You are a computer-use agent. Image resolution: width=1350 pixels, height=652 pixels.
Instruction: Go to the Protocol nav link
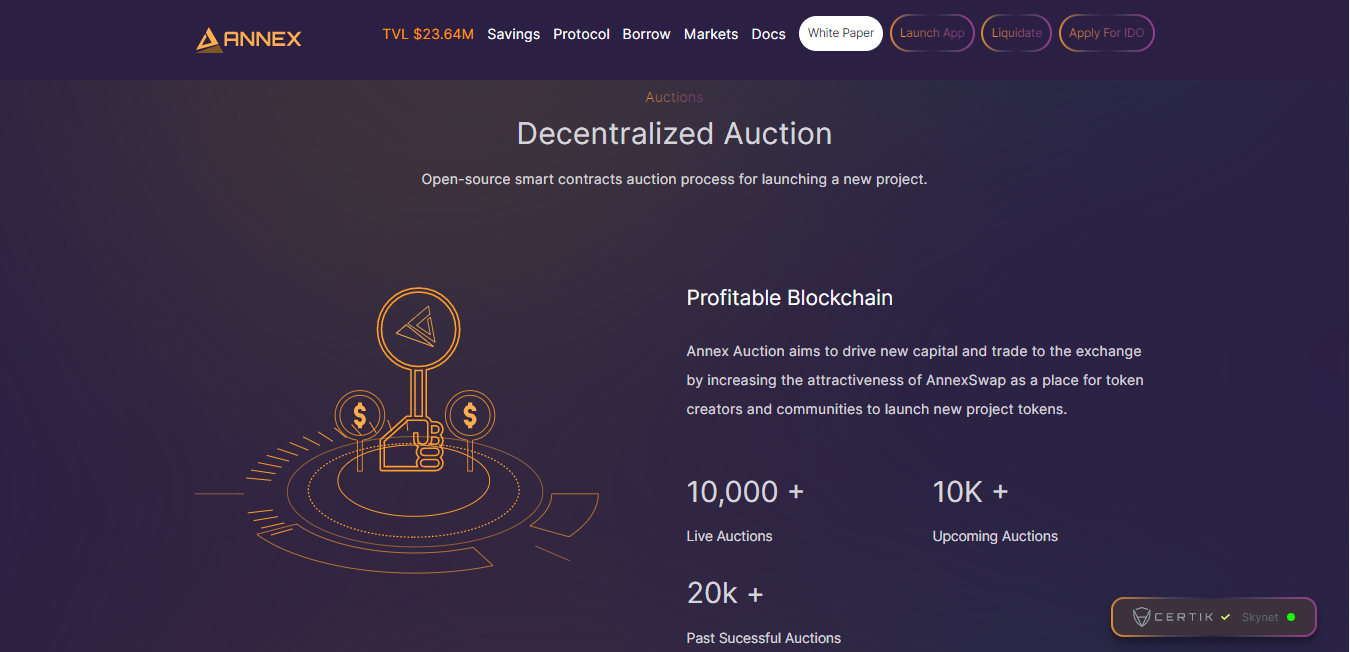click(x=581, y=34)
